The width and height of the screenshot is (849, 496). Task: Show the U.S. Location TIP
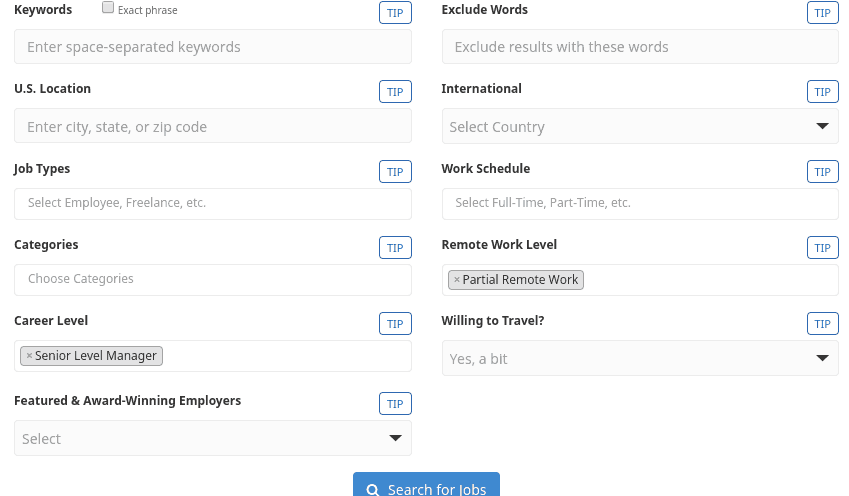(395, 92)
